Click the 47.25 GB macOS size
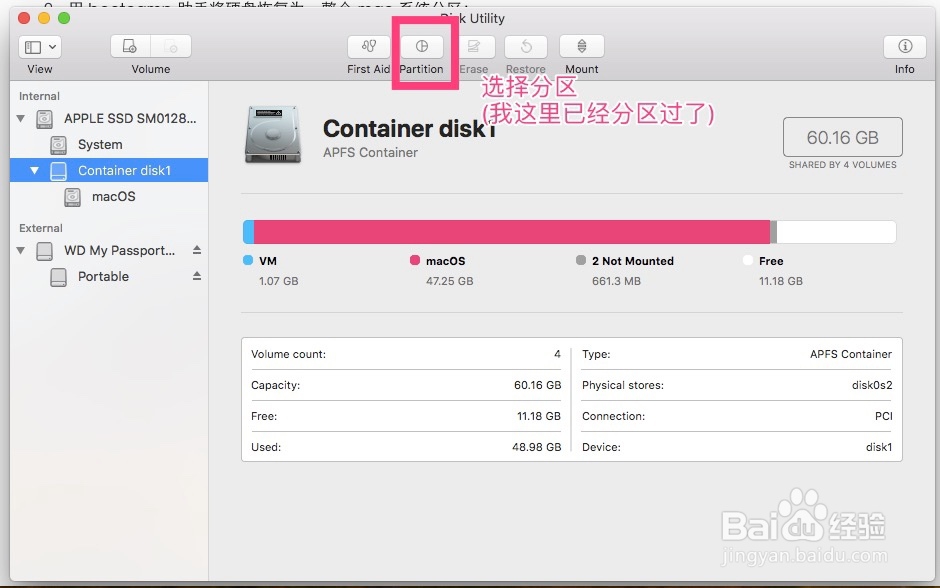 (x=450, y=281)
